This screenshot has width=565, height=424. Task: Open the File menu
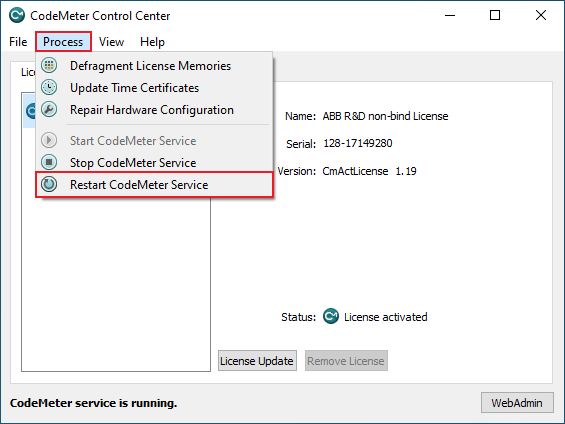coord(18,42)
